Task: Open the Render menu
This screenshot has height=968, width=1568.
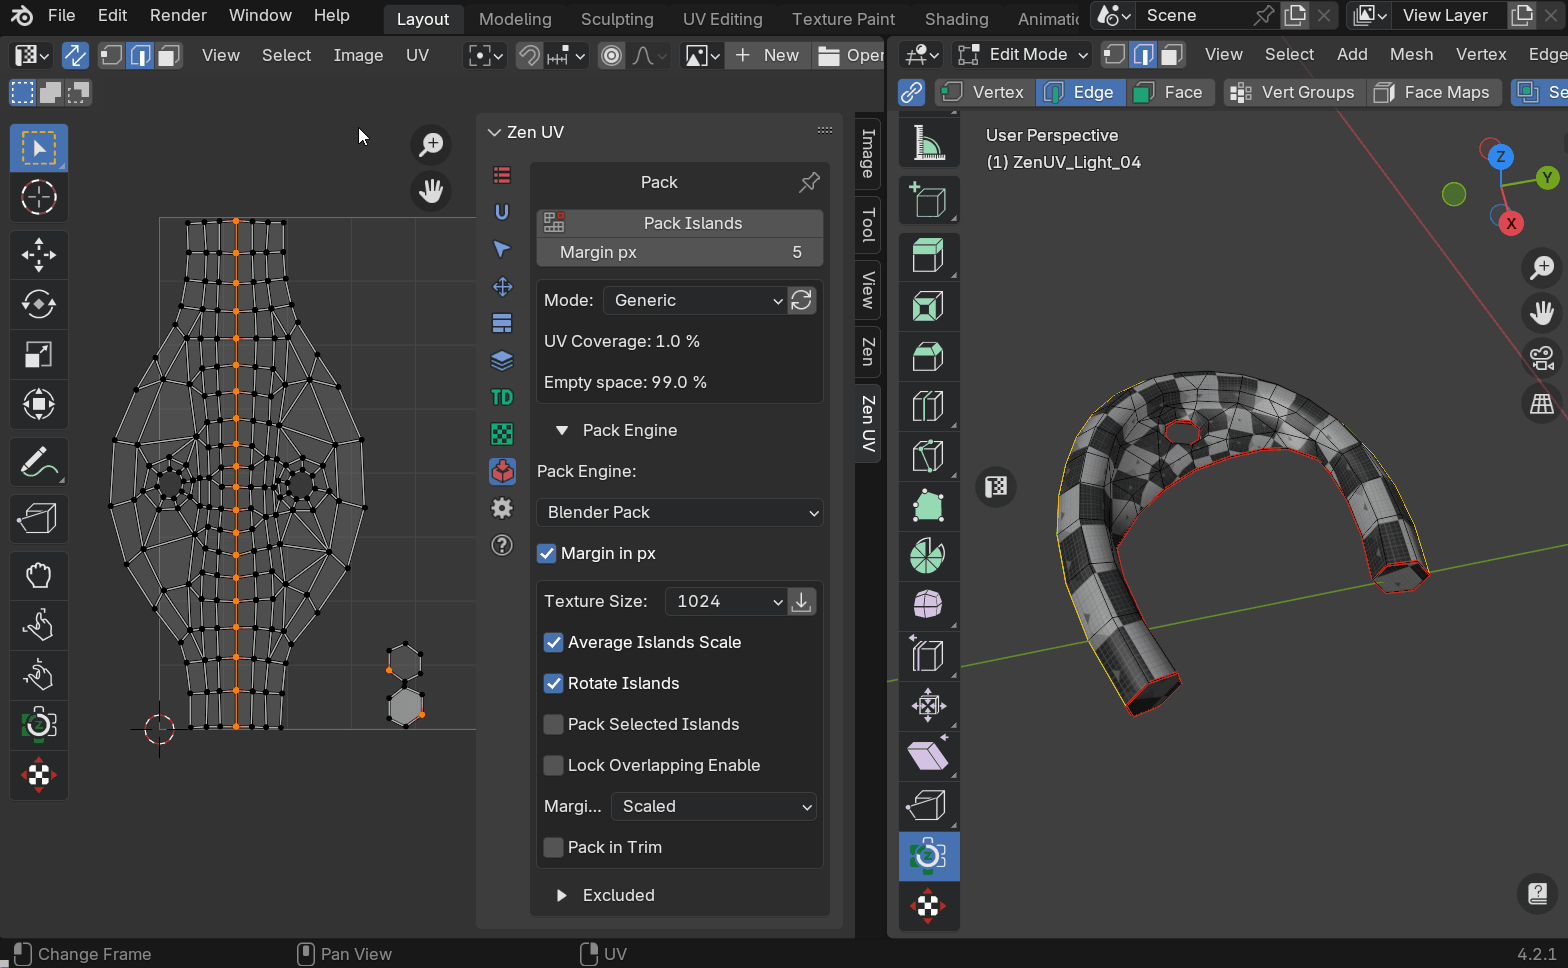Action: click(x=178, y=15)
